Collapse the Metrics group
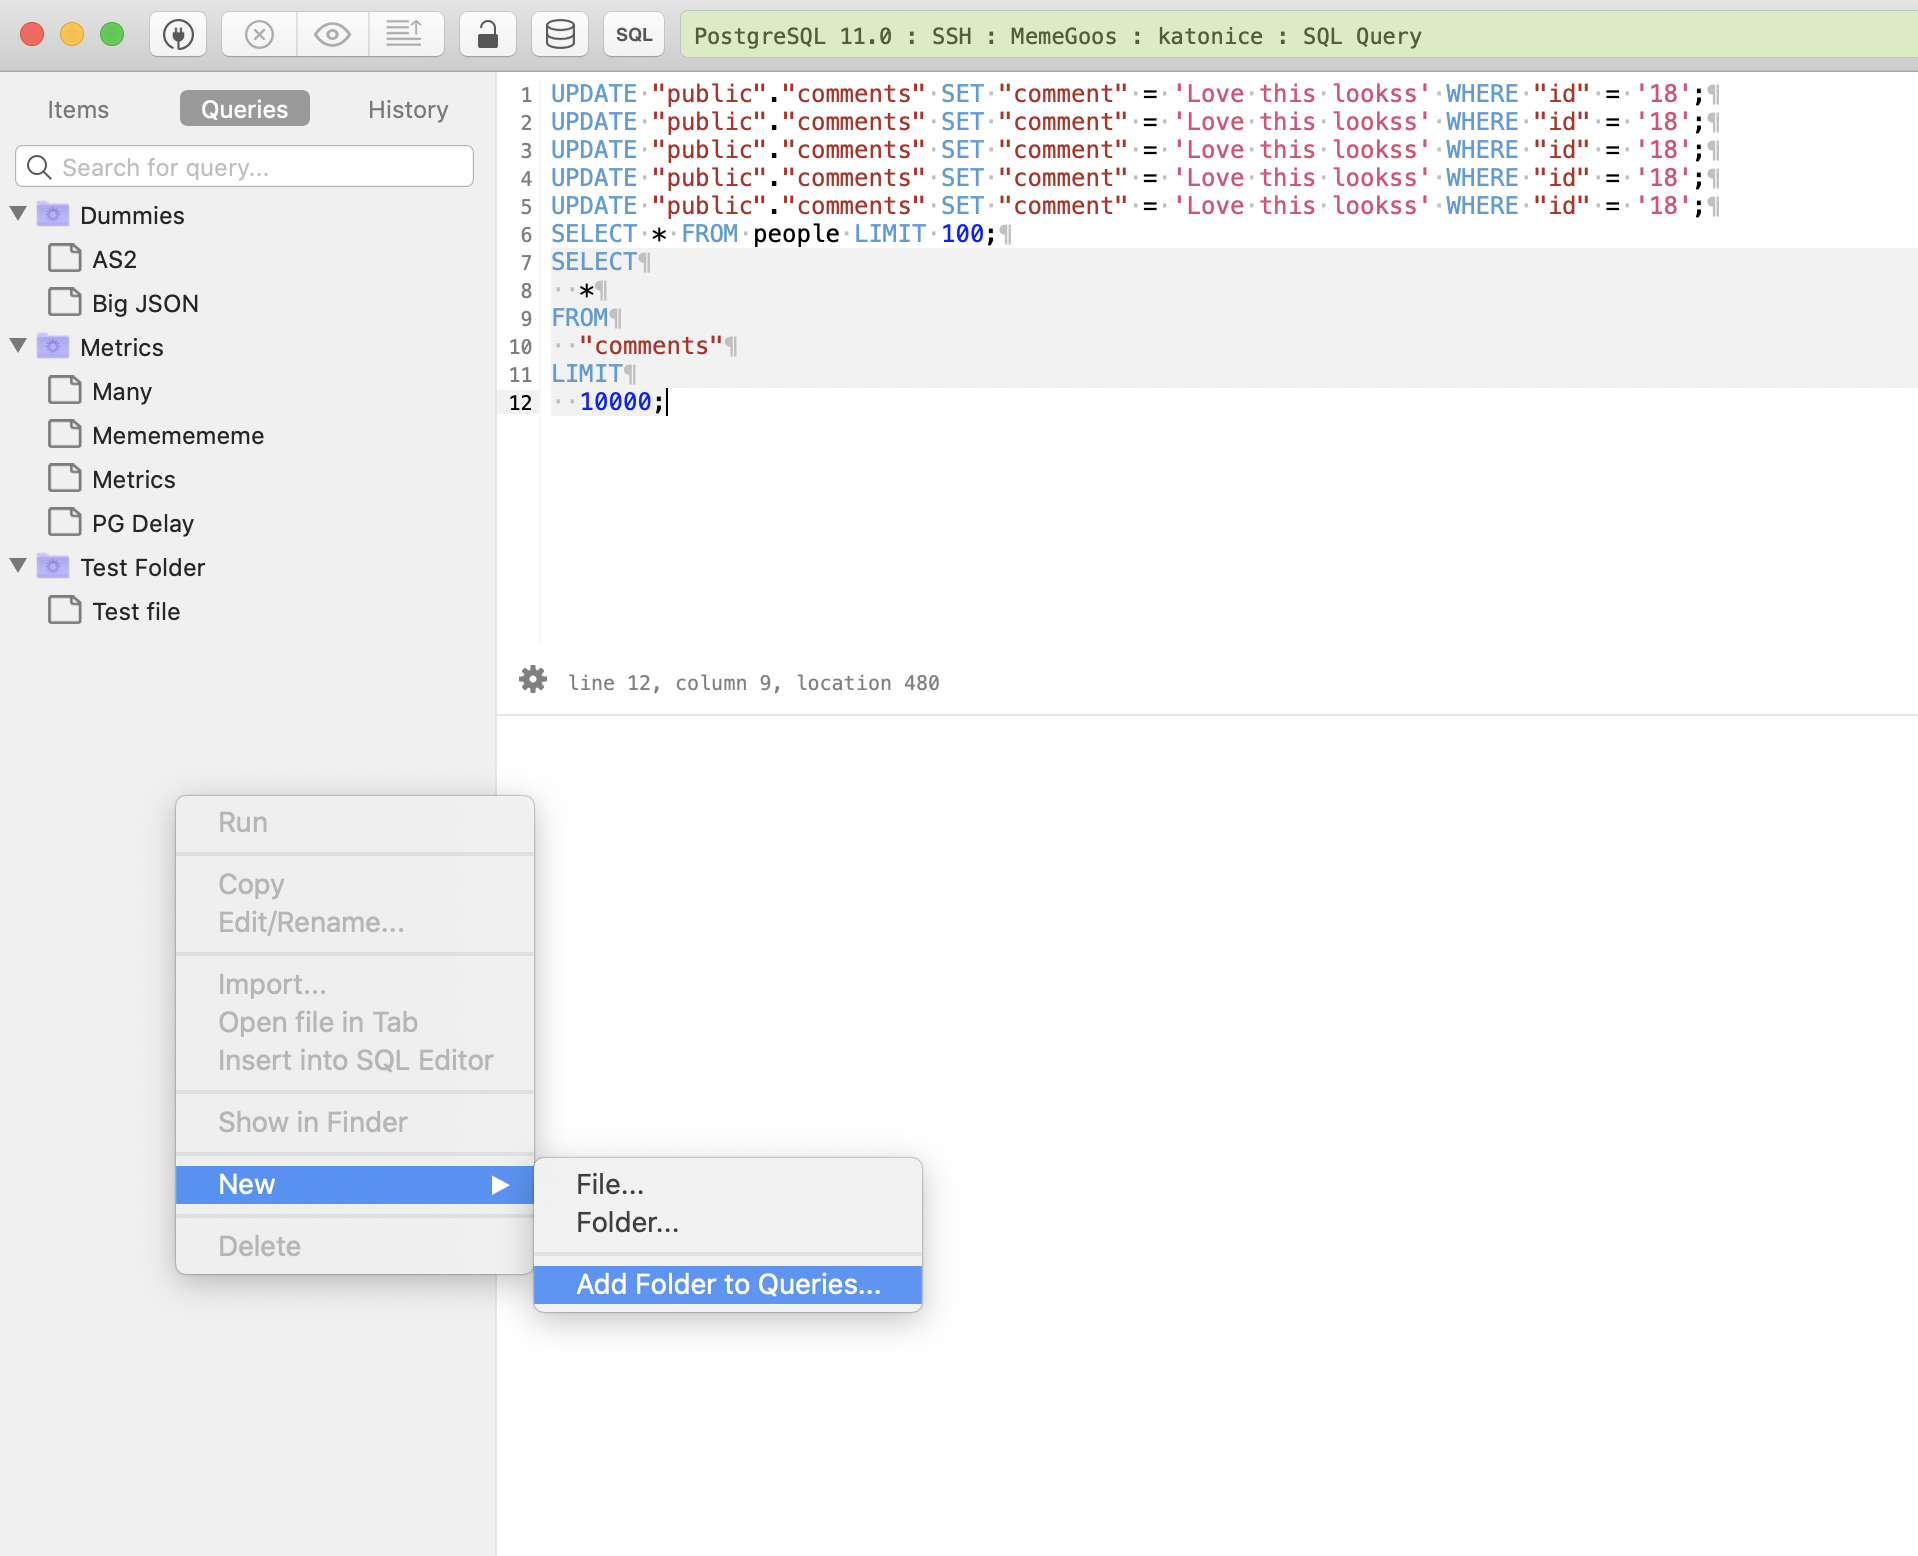The height and width of the screenshot is (1556, 1918). [17, 345]
